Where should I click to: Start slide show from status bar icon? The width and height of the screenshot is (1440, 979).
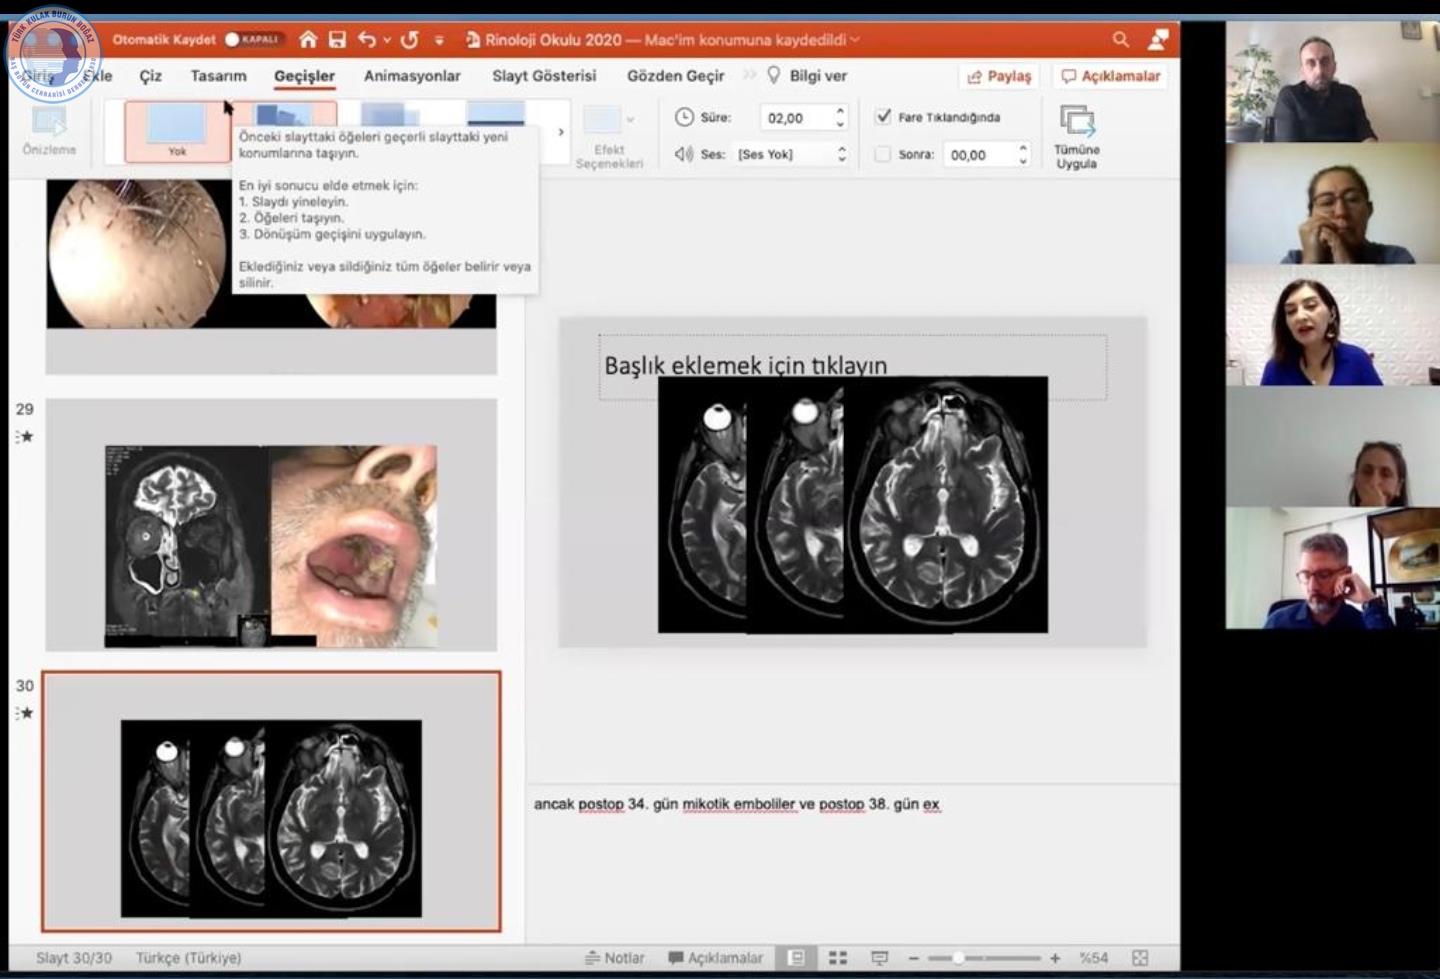(879, 957)
